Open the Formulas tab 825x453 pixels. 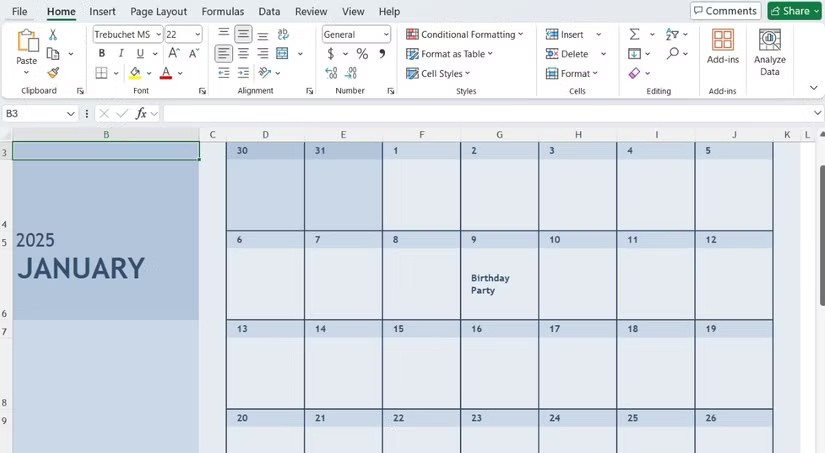point(222,11)
